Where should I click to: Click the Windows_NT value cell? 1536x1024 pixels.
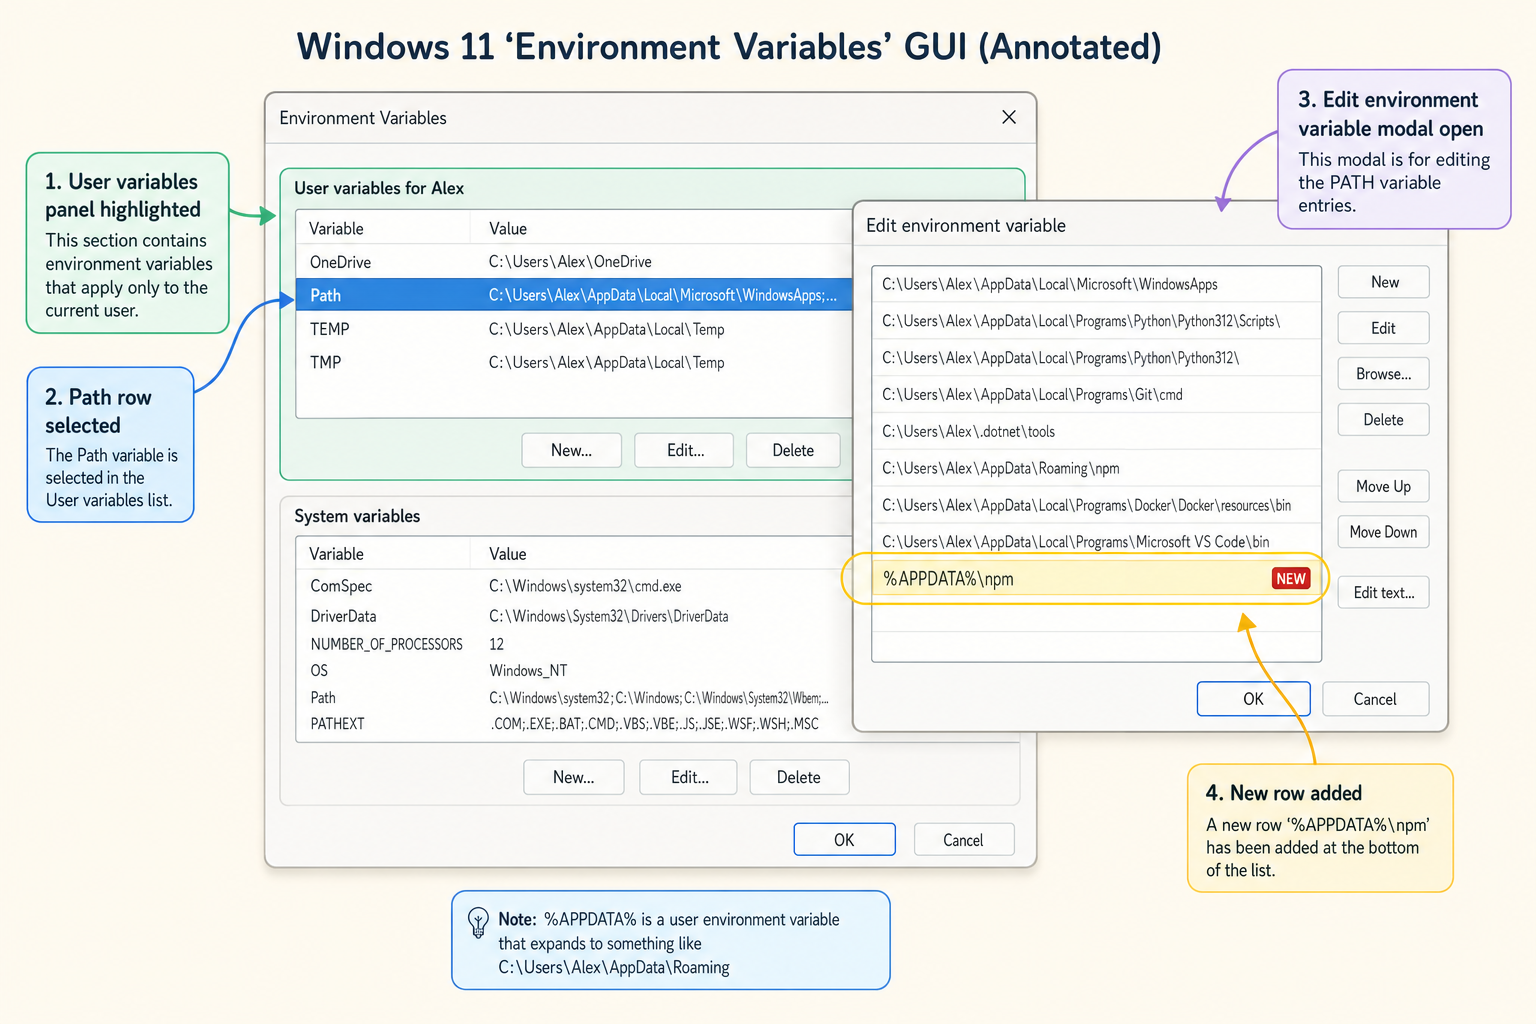coord(528,670)
